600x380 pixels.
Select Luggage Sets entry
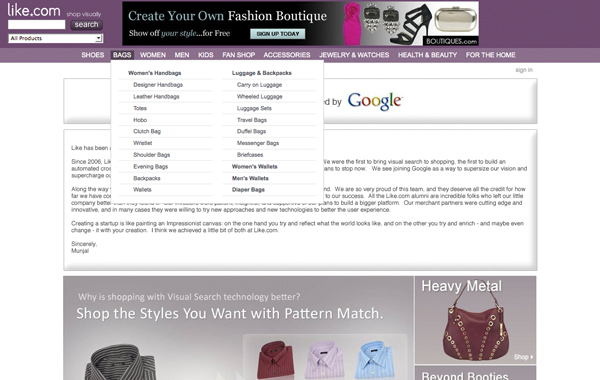pos(254,108)
